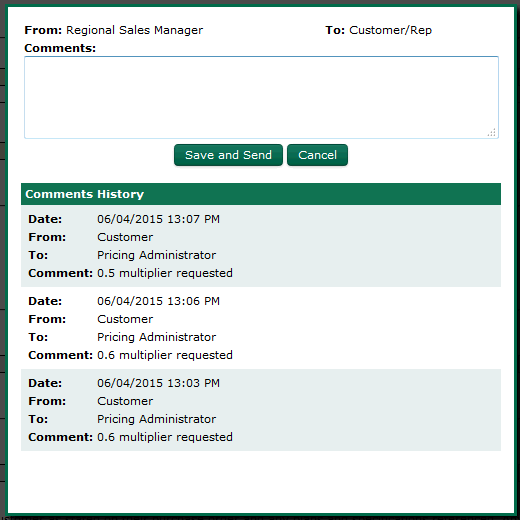The image size is (520, 520).
Task: Click the Save and Send button
Action: (x=228, y=155)
